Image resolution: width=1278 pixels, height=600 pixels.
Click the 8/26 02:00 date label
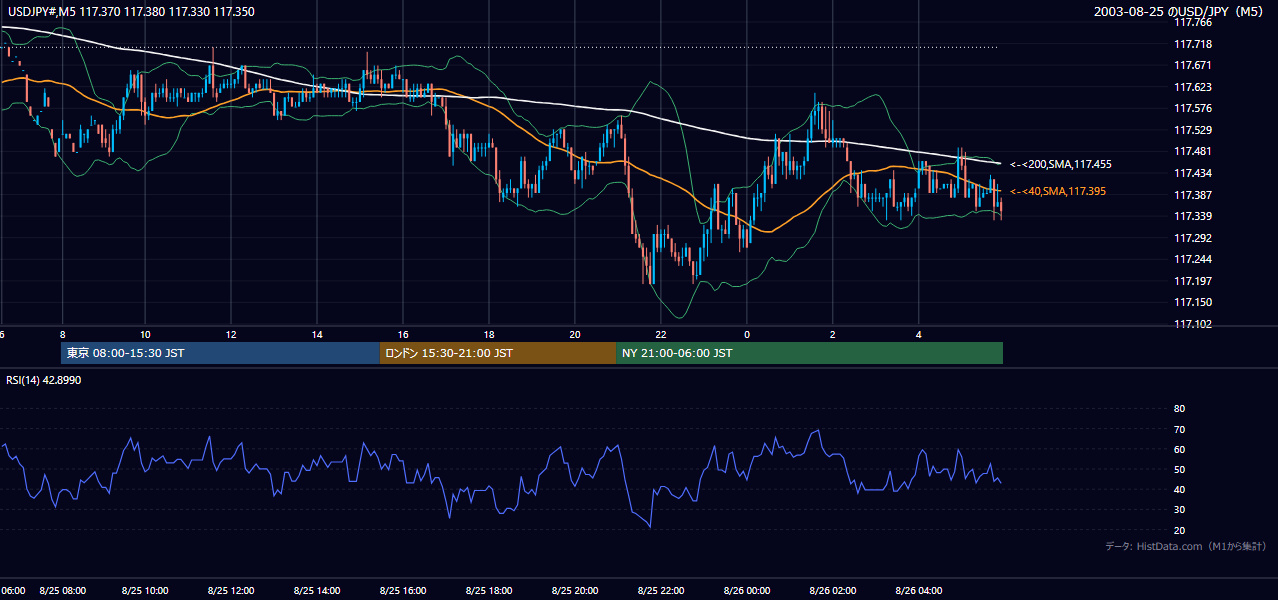(832, 591)
